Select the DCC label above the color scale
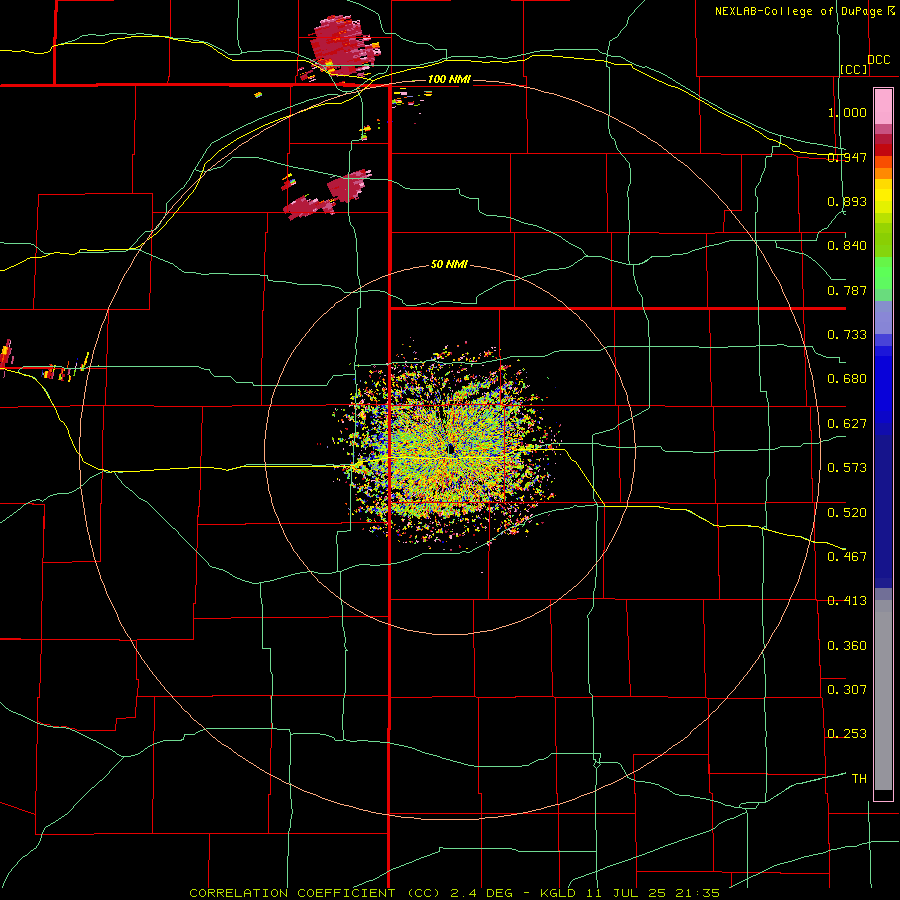Image resolution: width=900 pixels, height=900 pixels. [878, 60]
